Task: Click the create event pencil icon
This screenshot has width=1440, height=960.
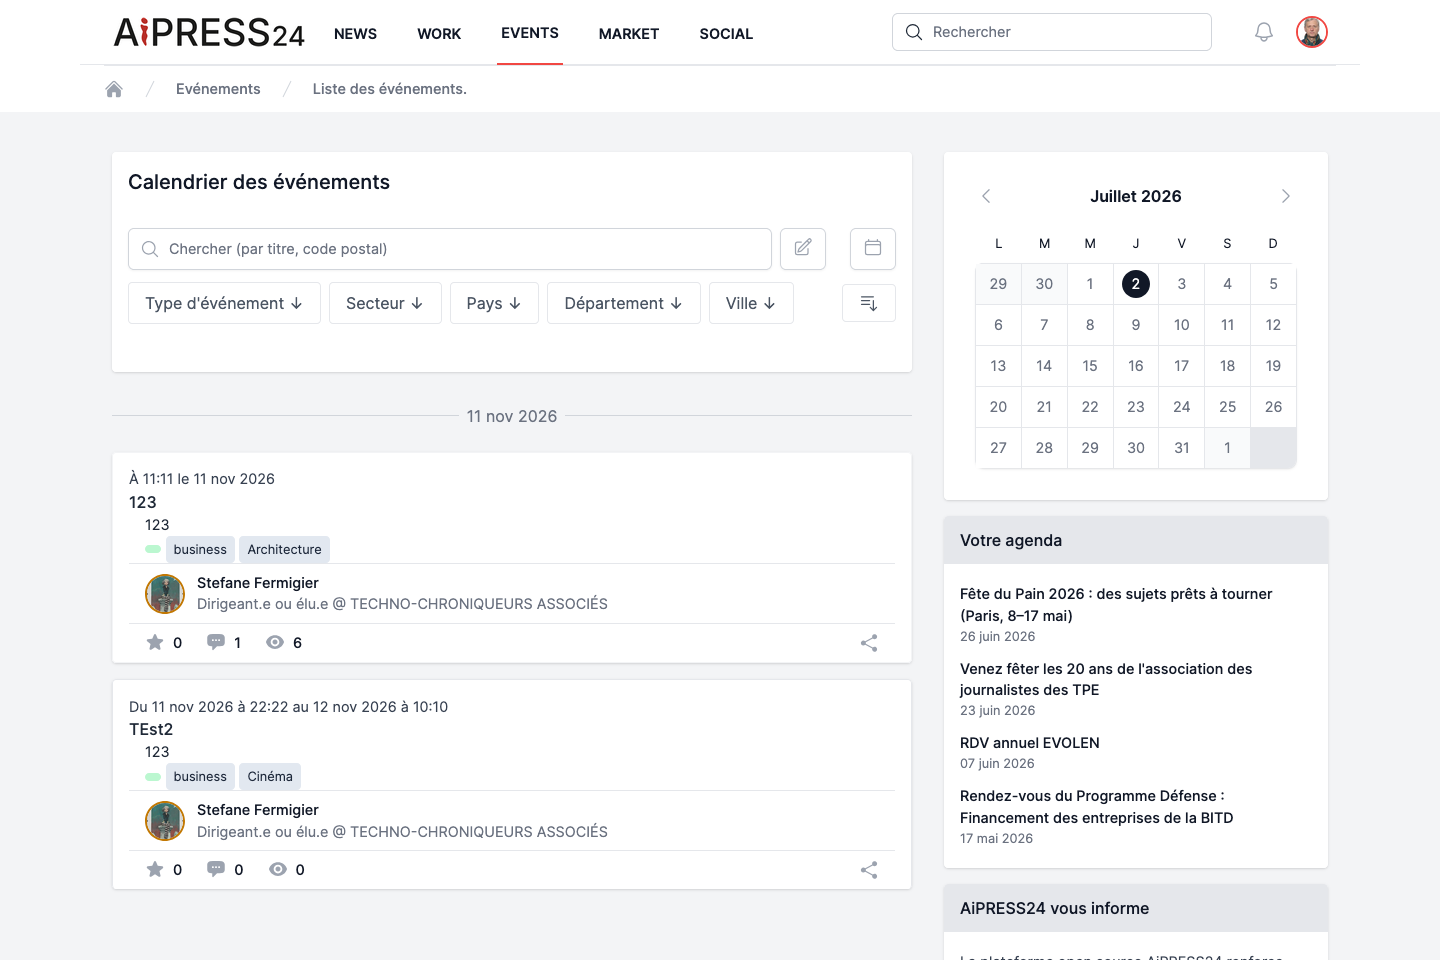Action: coord(803,248)
